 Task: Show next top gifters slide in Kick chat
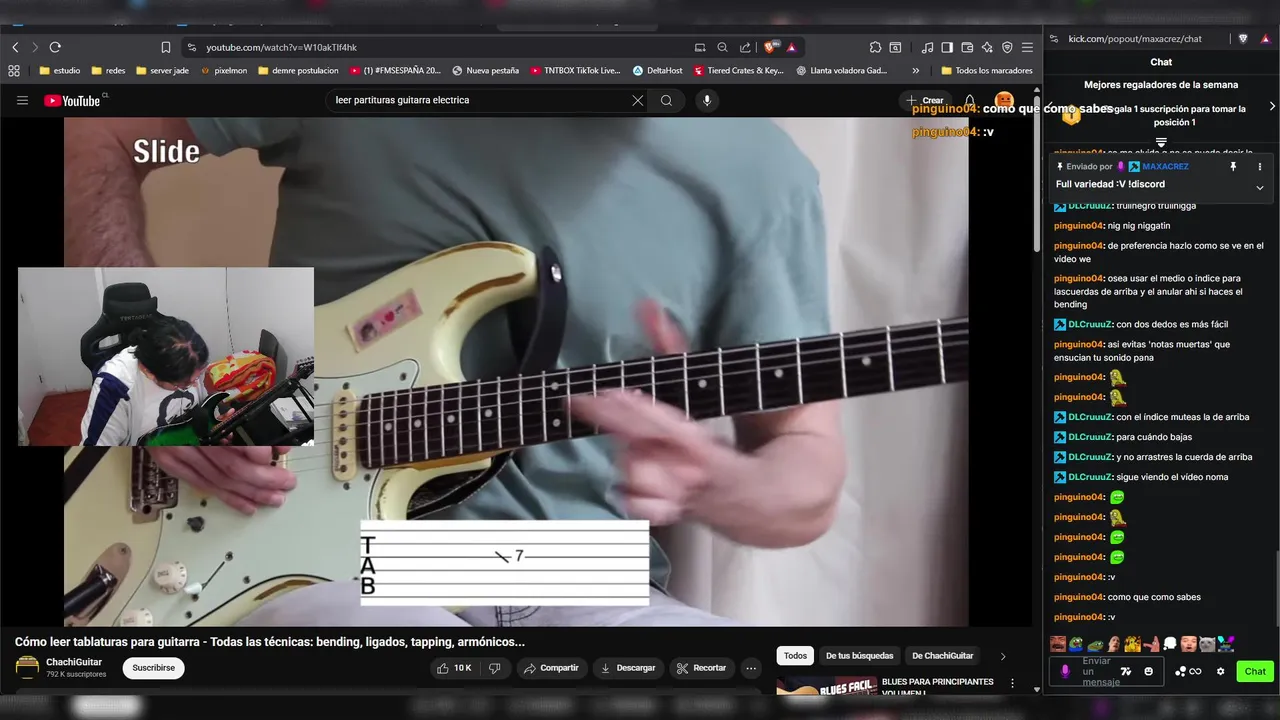click(x=1272, y=106)
